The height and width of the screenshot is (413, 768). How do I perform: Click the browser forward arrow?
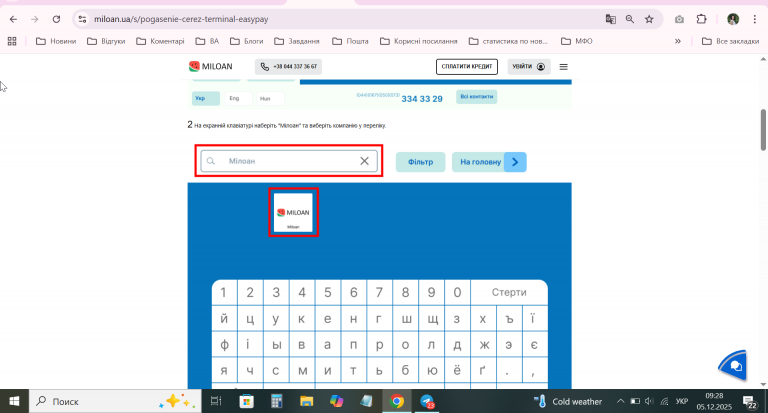[x=34, y=19]
